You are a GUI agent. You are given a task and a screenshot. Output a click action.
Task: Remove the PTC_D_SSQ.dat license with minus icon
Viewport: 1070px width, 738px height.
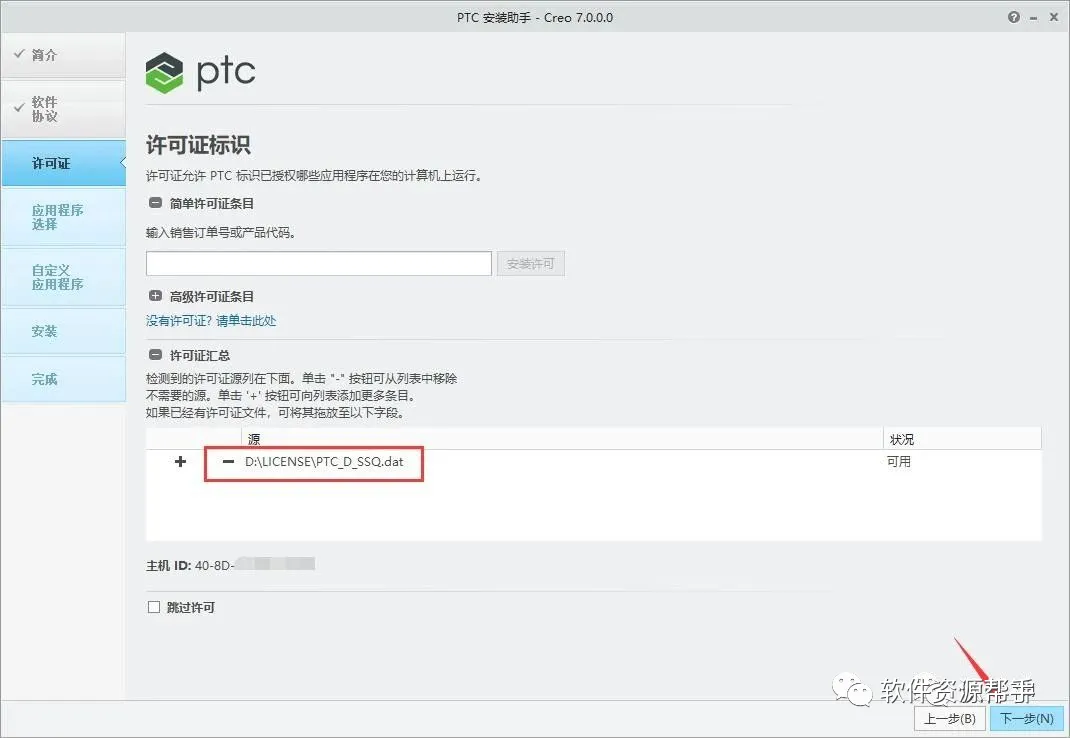tap(229, 462)
